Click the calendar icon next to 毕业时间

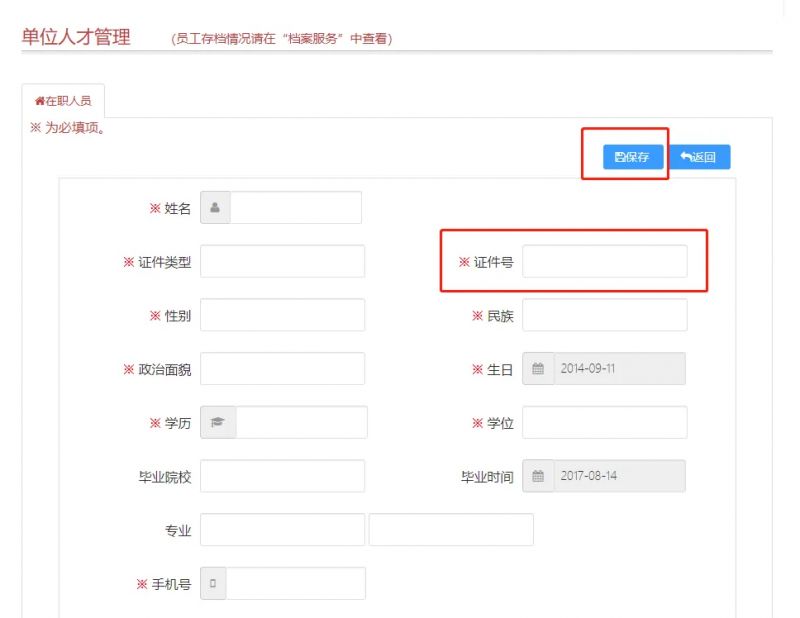(x=538, y=476)
